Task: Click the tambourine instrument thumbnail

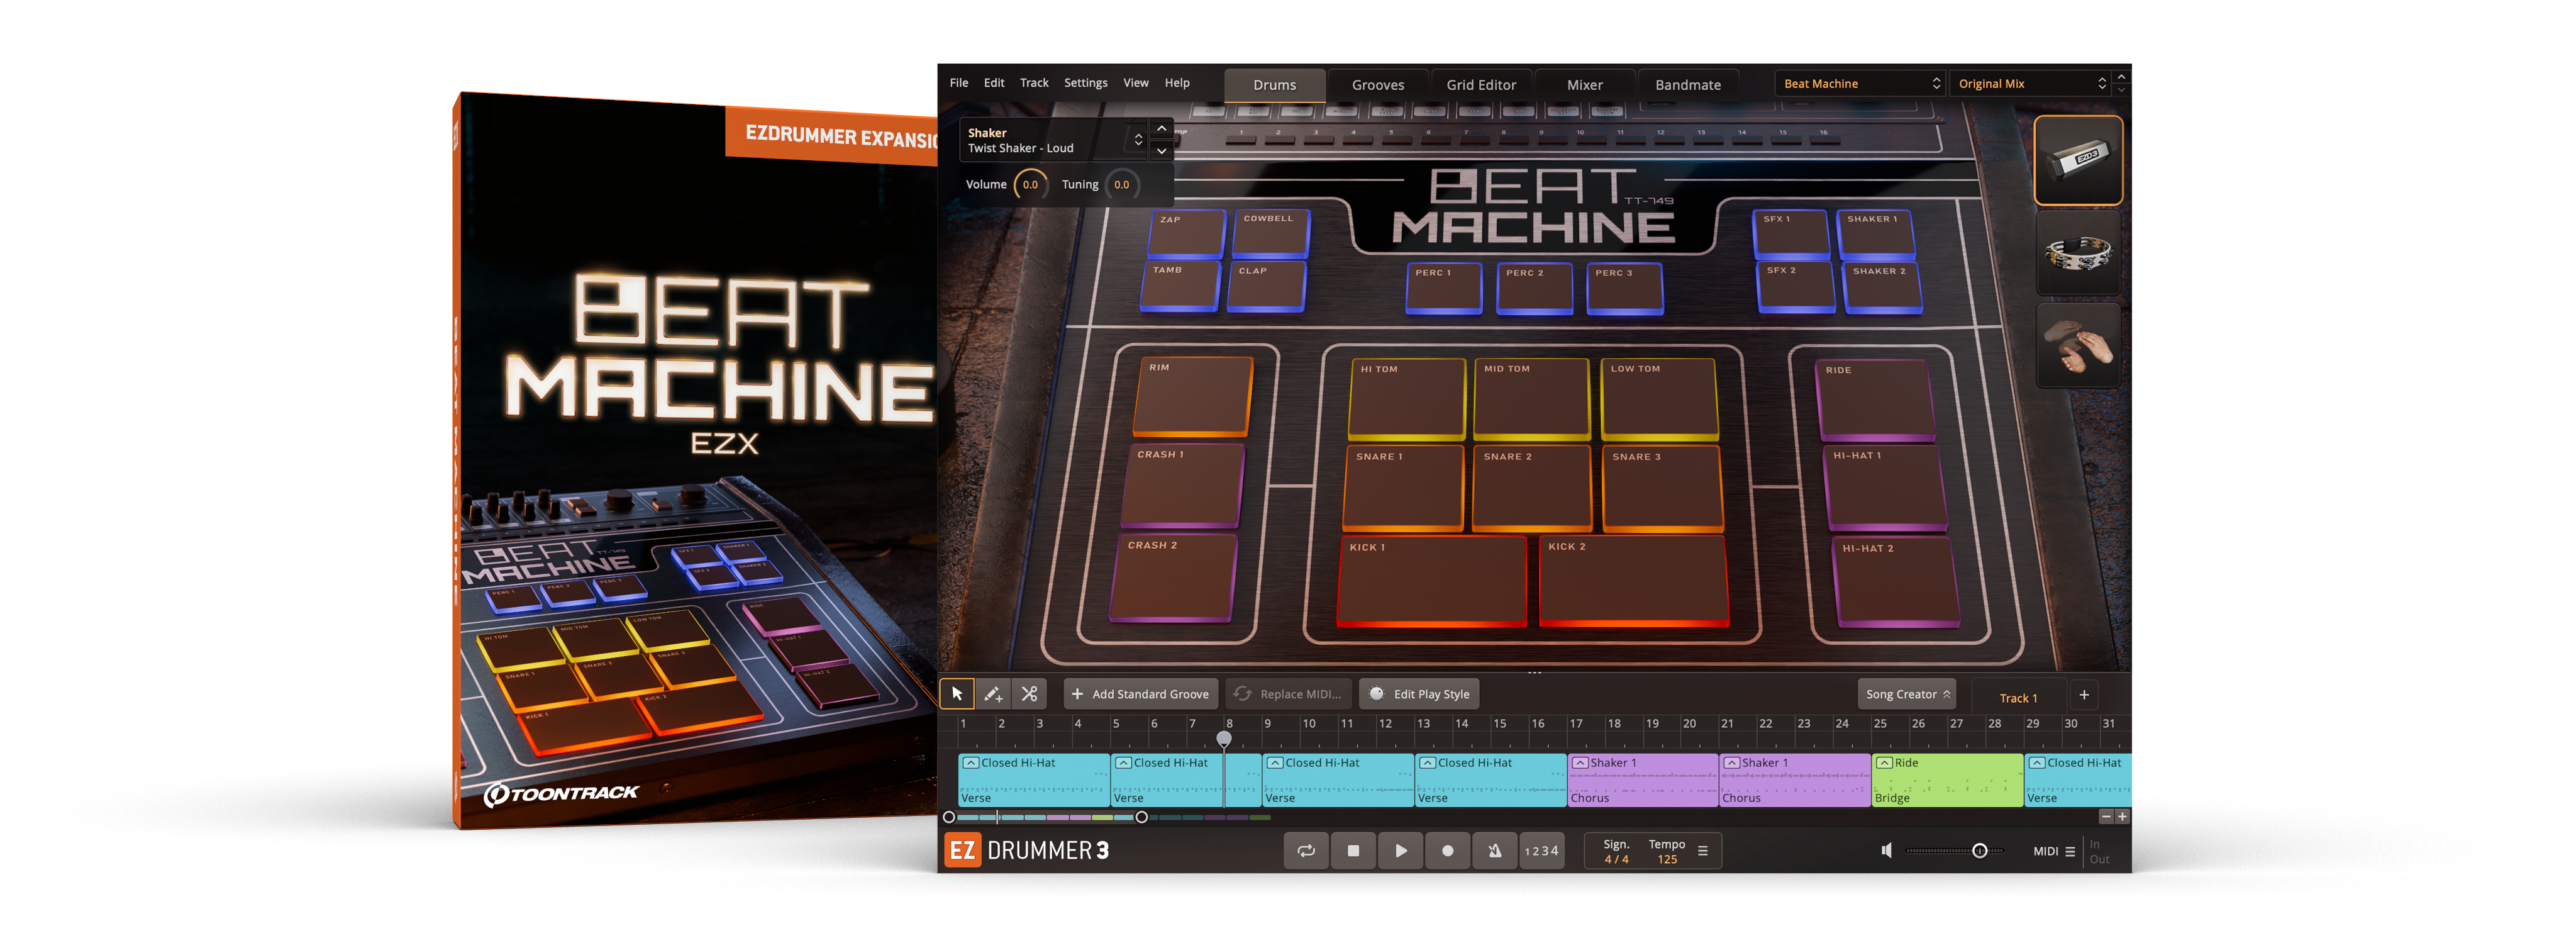Action: tap(2078, 253)
